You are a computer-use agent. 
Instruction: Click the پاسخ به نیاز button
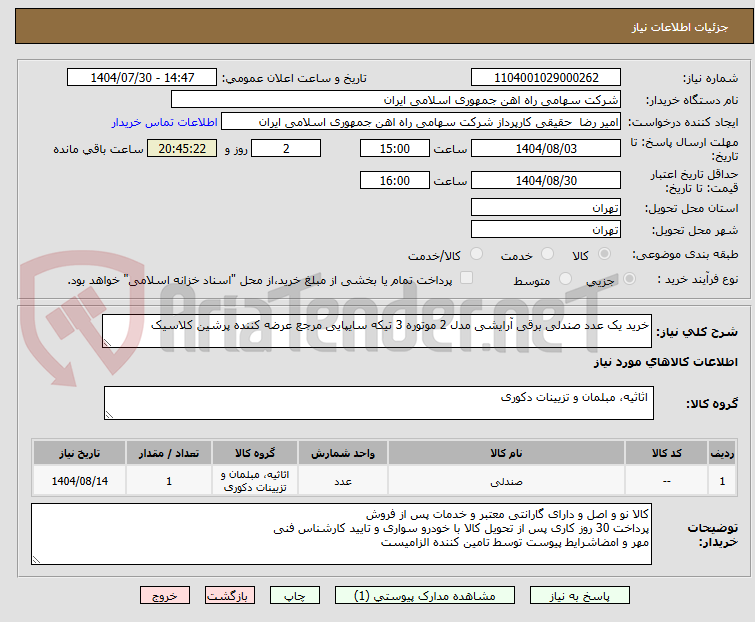tap(596, 595)
